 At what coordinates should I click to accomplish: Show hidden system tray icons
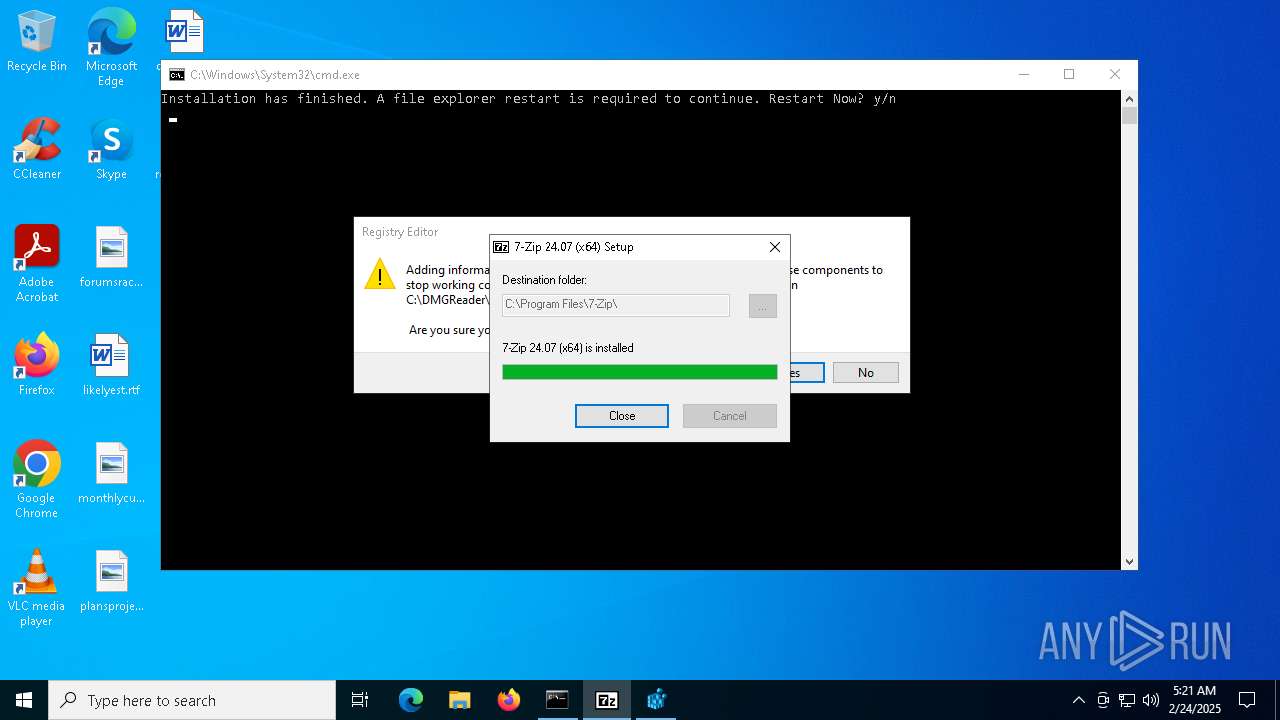coord(1078,700)
